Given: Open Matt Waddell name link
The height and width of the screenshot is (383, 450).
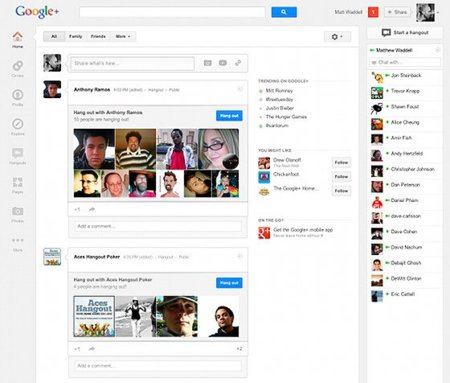Looking at the screenshot, I should pos(348,12).
